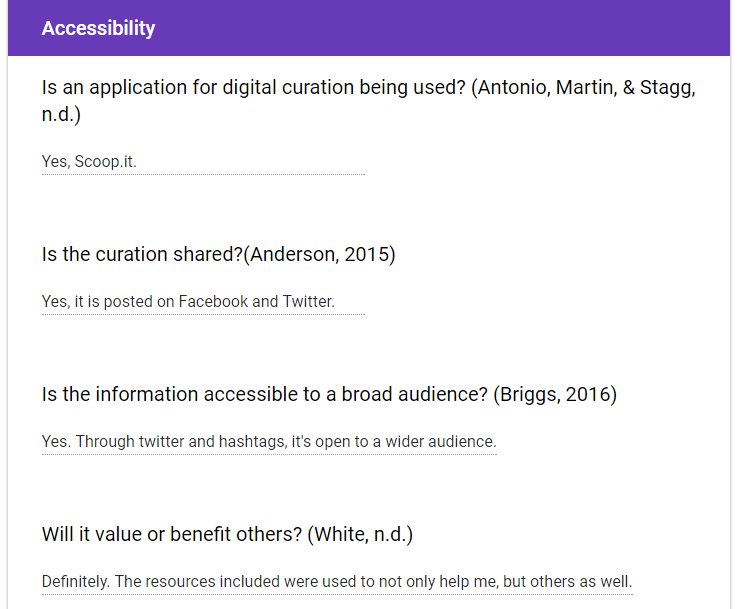740x609 pixels.
Task: Edit the "Yes, Scoop.it." answer field
Action: (203, 162)
